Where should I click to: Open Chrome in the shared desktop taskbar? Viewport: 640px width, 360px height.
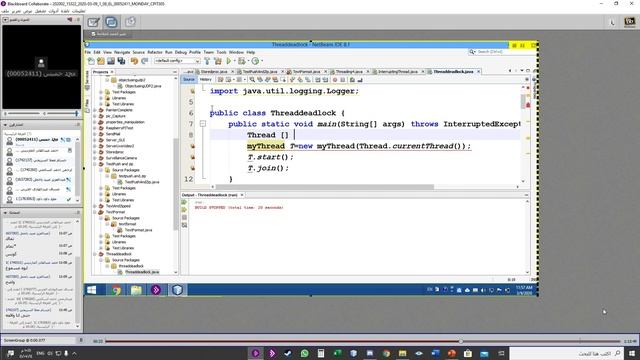[116, 290]
